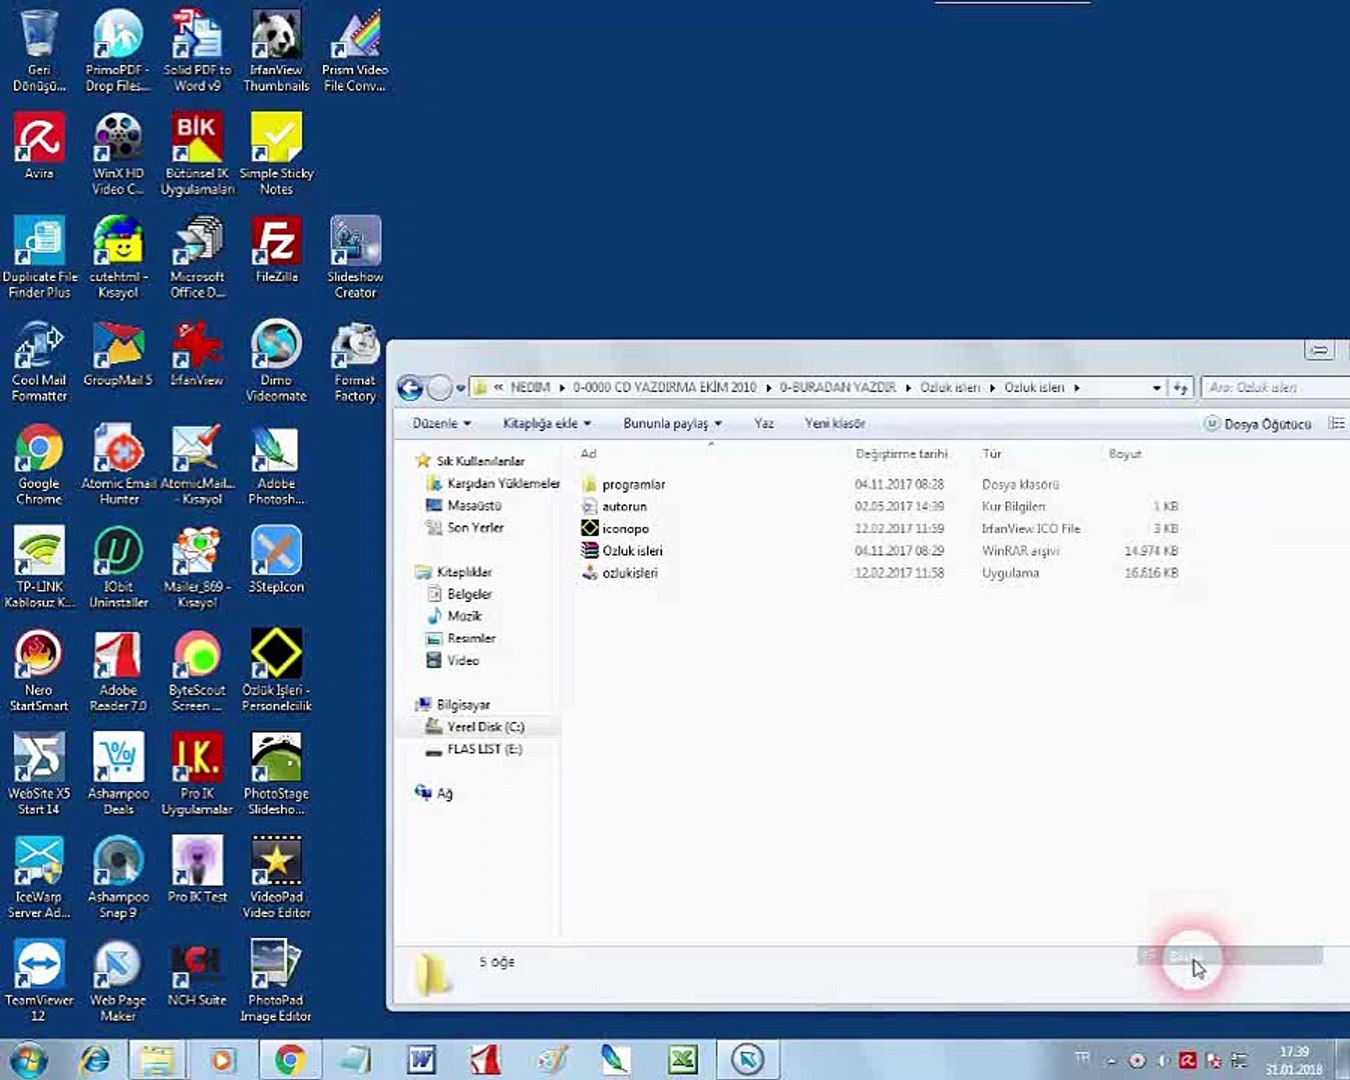Select the autorun setup file
Image resolution: width=1350 pixels, height=1080 pixels.
click(624, 507)
